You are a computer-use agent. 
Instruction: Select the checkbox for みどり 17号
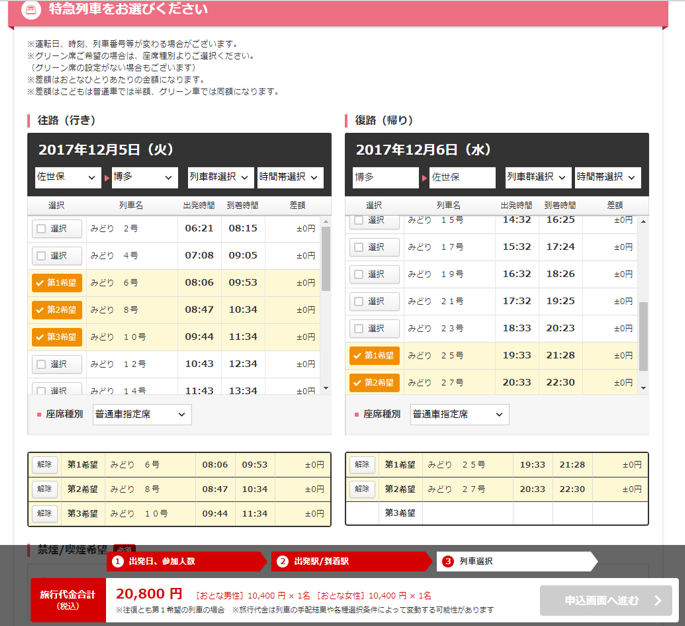coord(374,247)
